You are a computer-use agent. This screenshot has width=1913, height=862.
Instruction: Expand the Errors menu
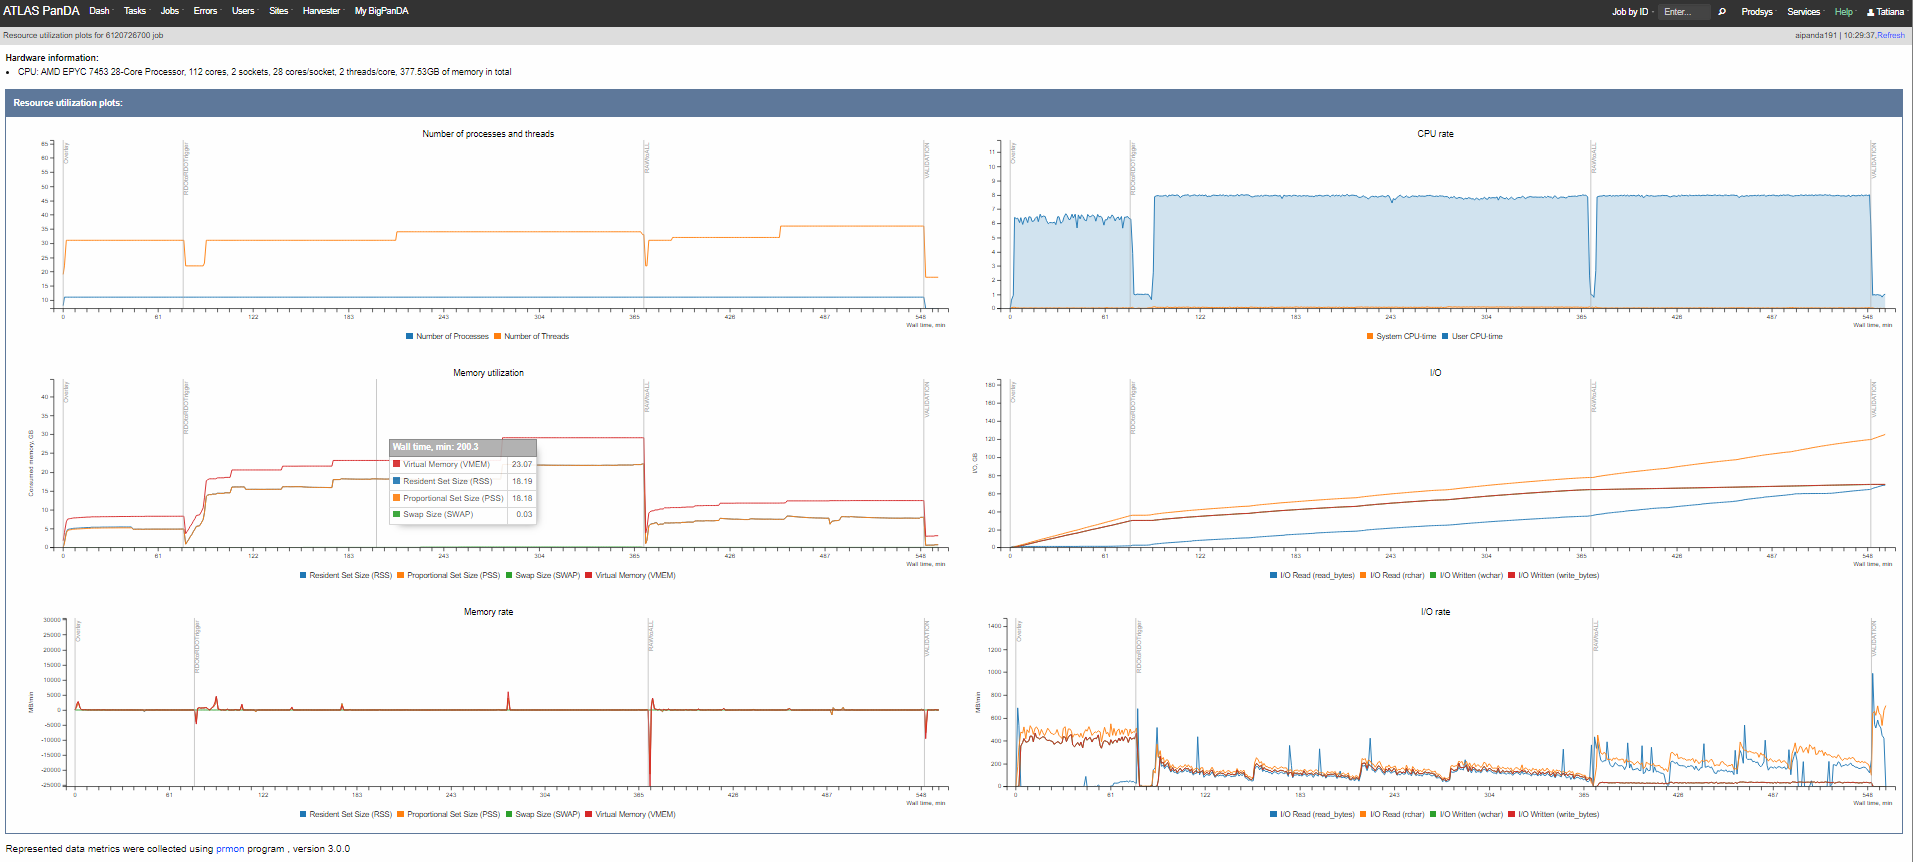click(207, 11)
